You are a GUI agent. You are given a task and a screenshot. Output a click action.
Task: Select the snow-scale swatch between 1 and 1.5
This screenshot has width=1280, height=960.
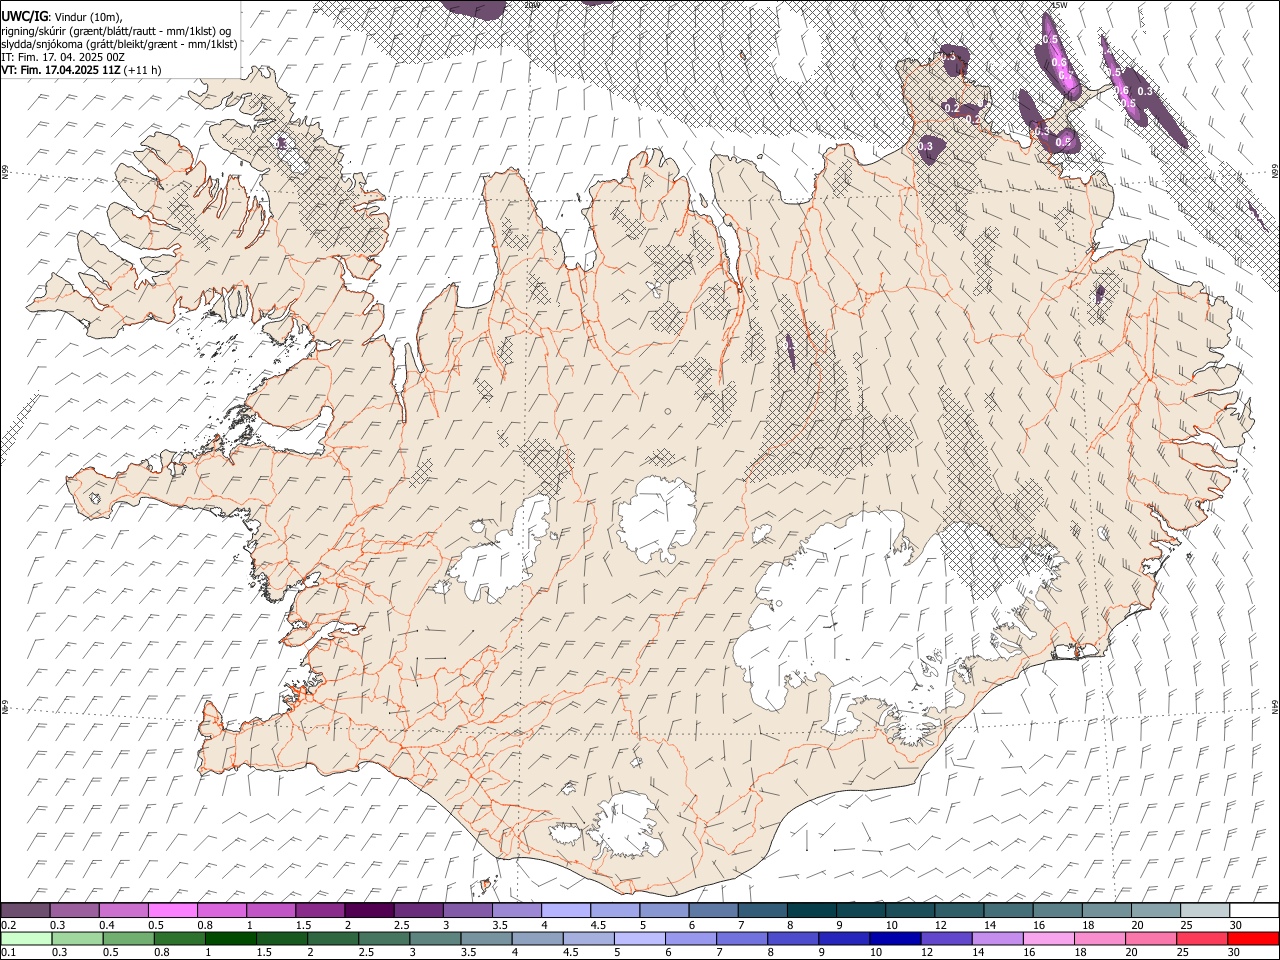click(x=271, y=910)
